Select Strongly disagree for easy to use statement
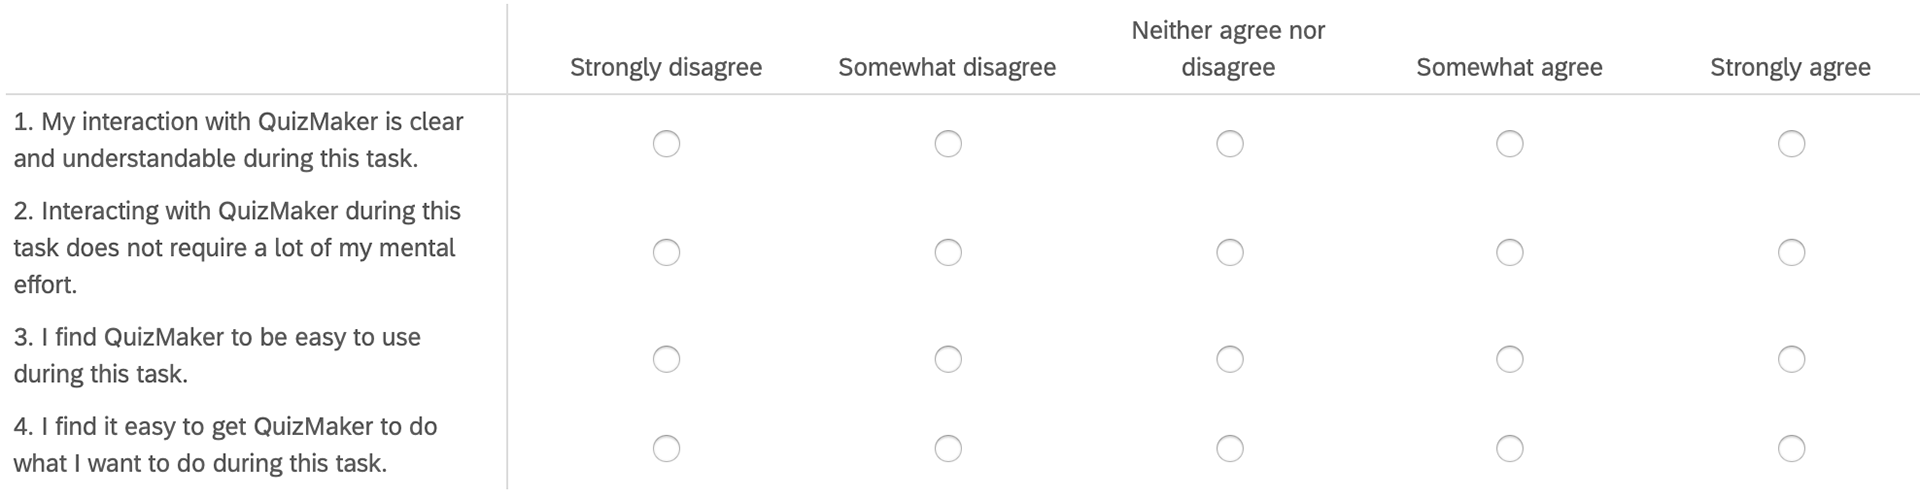Image resolution: width=1920 pixels, height=499 pixels. [x=666, y=359]
